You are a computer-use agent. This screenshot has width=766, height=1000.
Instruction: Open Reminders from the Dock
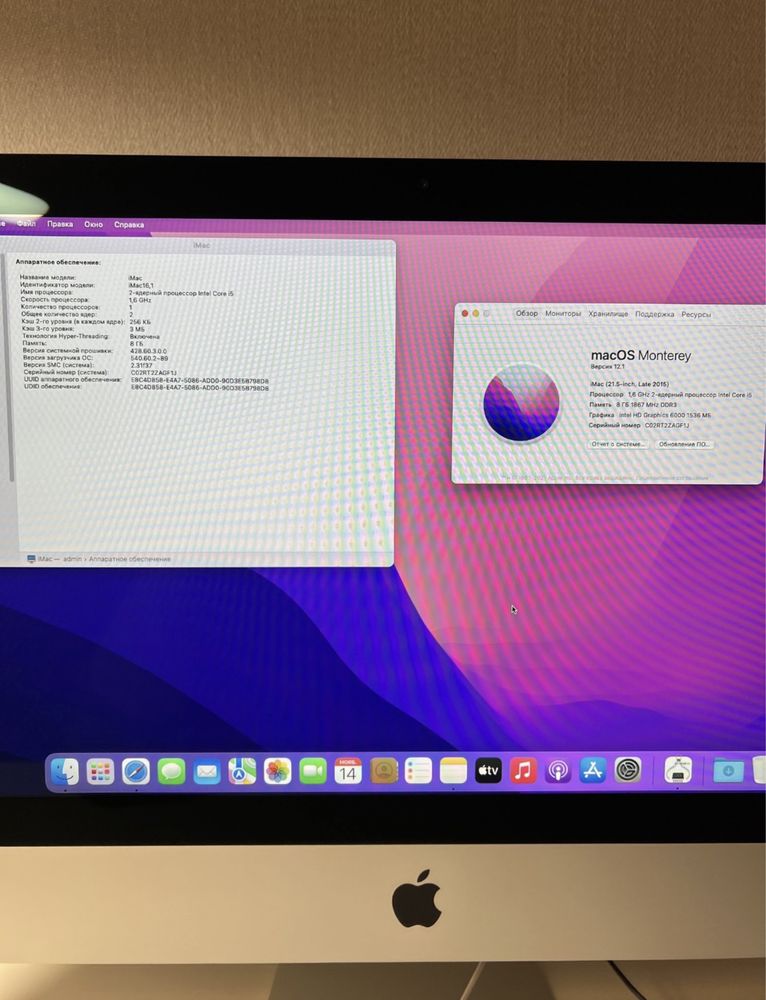click(418, 771)
